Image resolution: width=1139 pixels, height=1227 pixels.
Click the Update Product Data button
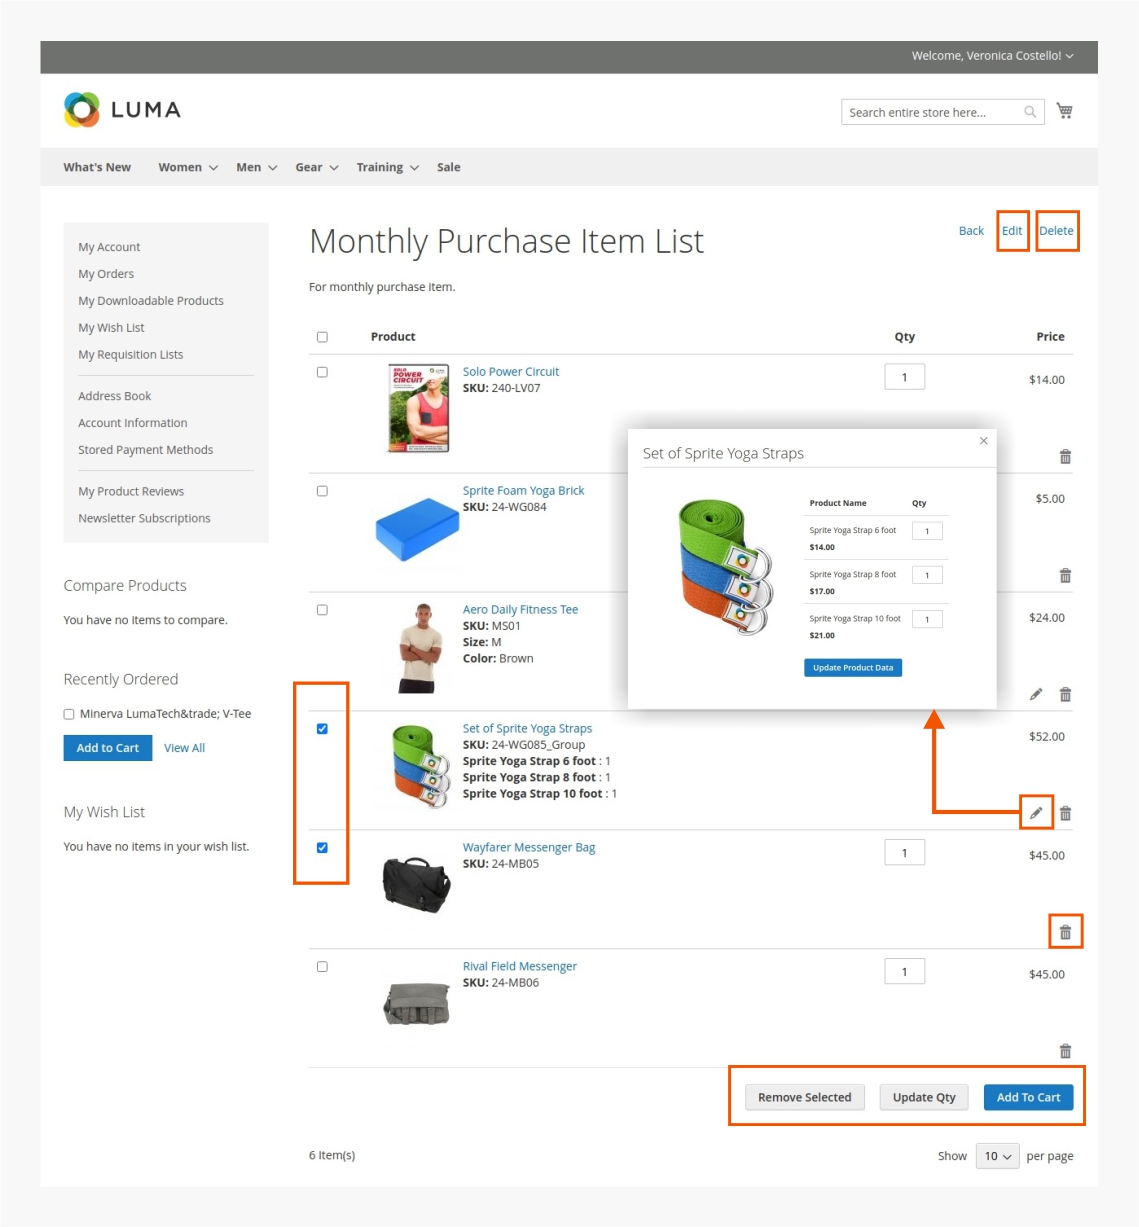point(852,667)
